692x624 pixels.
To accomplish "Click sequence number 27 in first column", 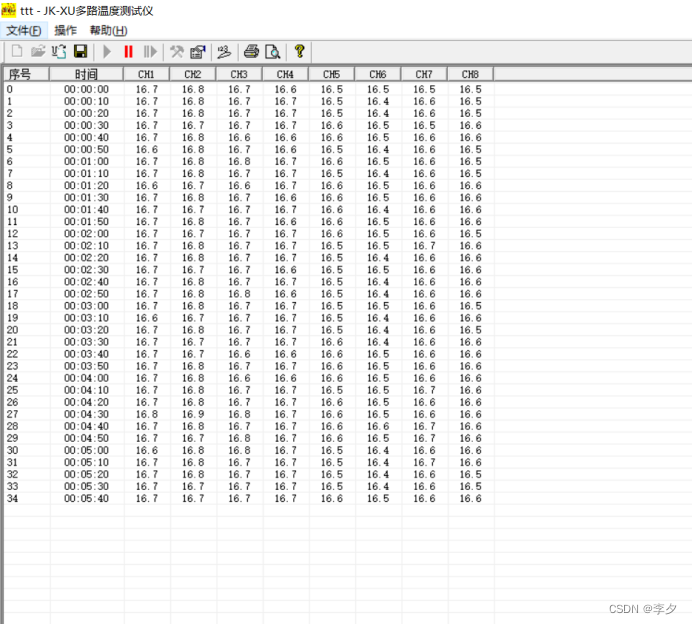I will 12,414.
